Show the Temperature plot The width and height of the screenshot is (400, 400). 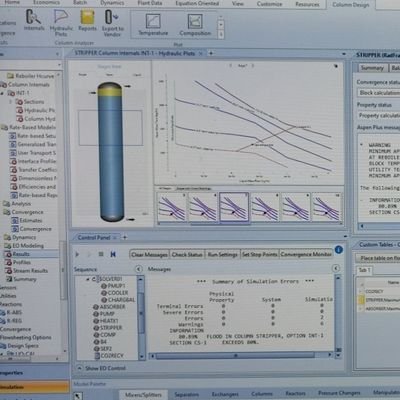point(153,25)
